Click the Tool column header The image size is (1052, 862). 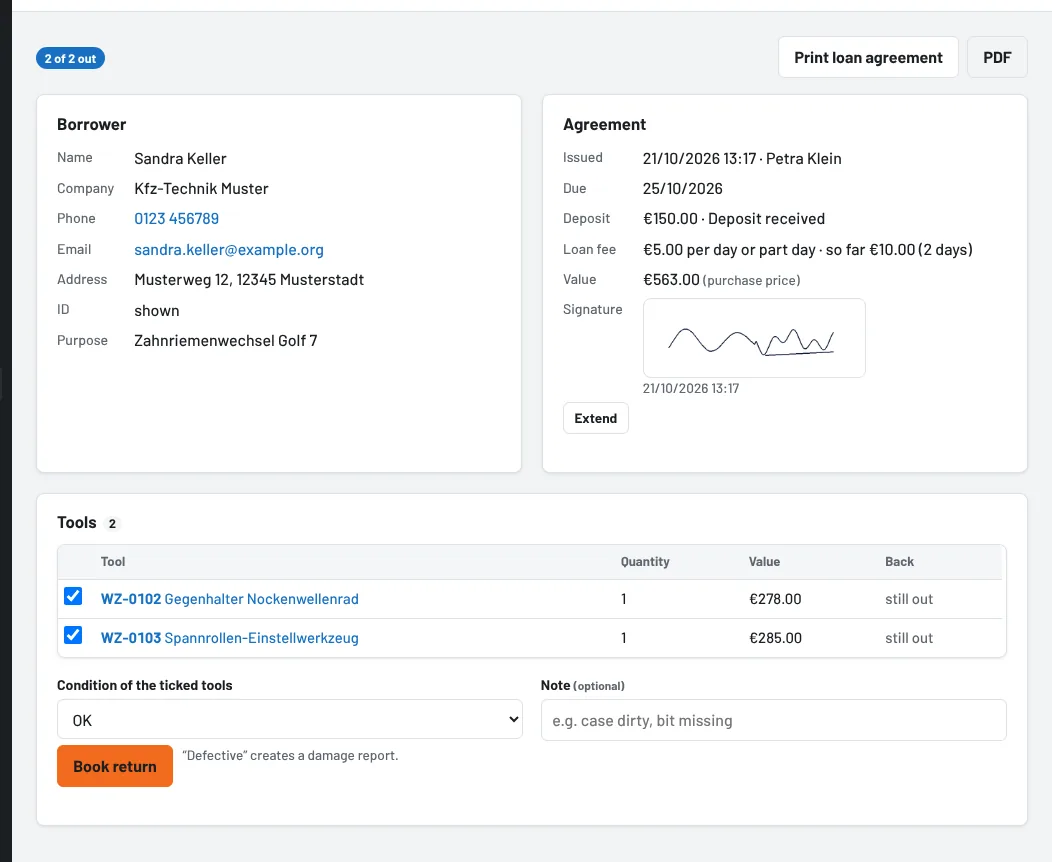pyautogui.click(x=113, y=561)
